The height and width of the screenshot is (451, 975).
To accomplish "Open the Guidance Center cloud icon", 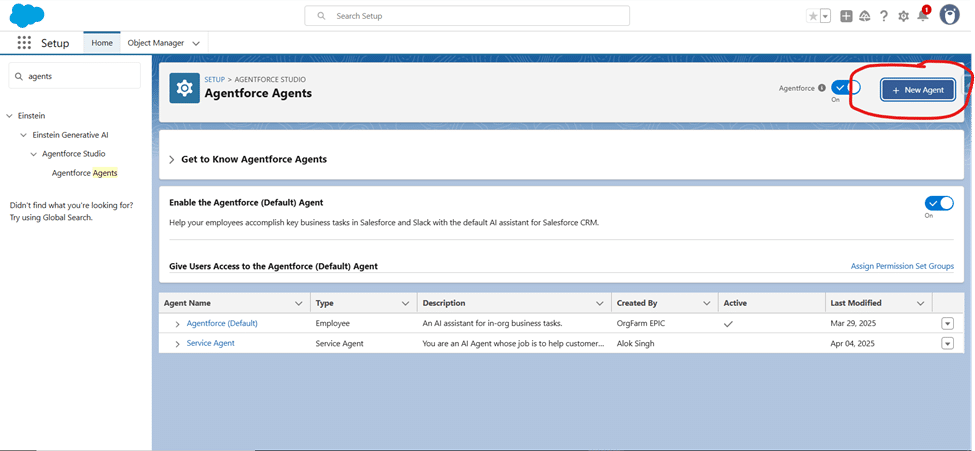I will (864, 17).
